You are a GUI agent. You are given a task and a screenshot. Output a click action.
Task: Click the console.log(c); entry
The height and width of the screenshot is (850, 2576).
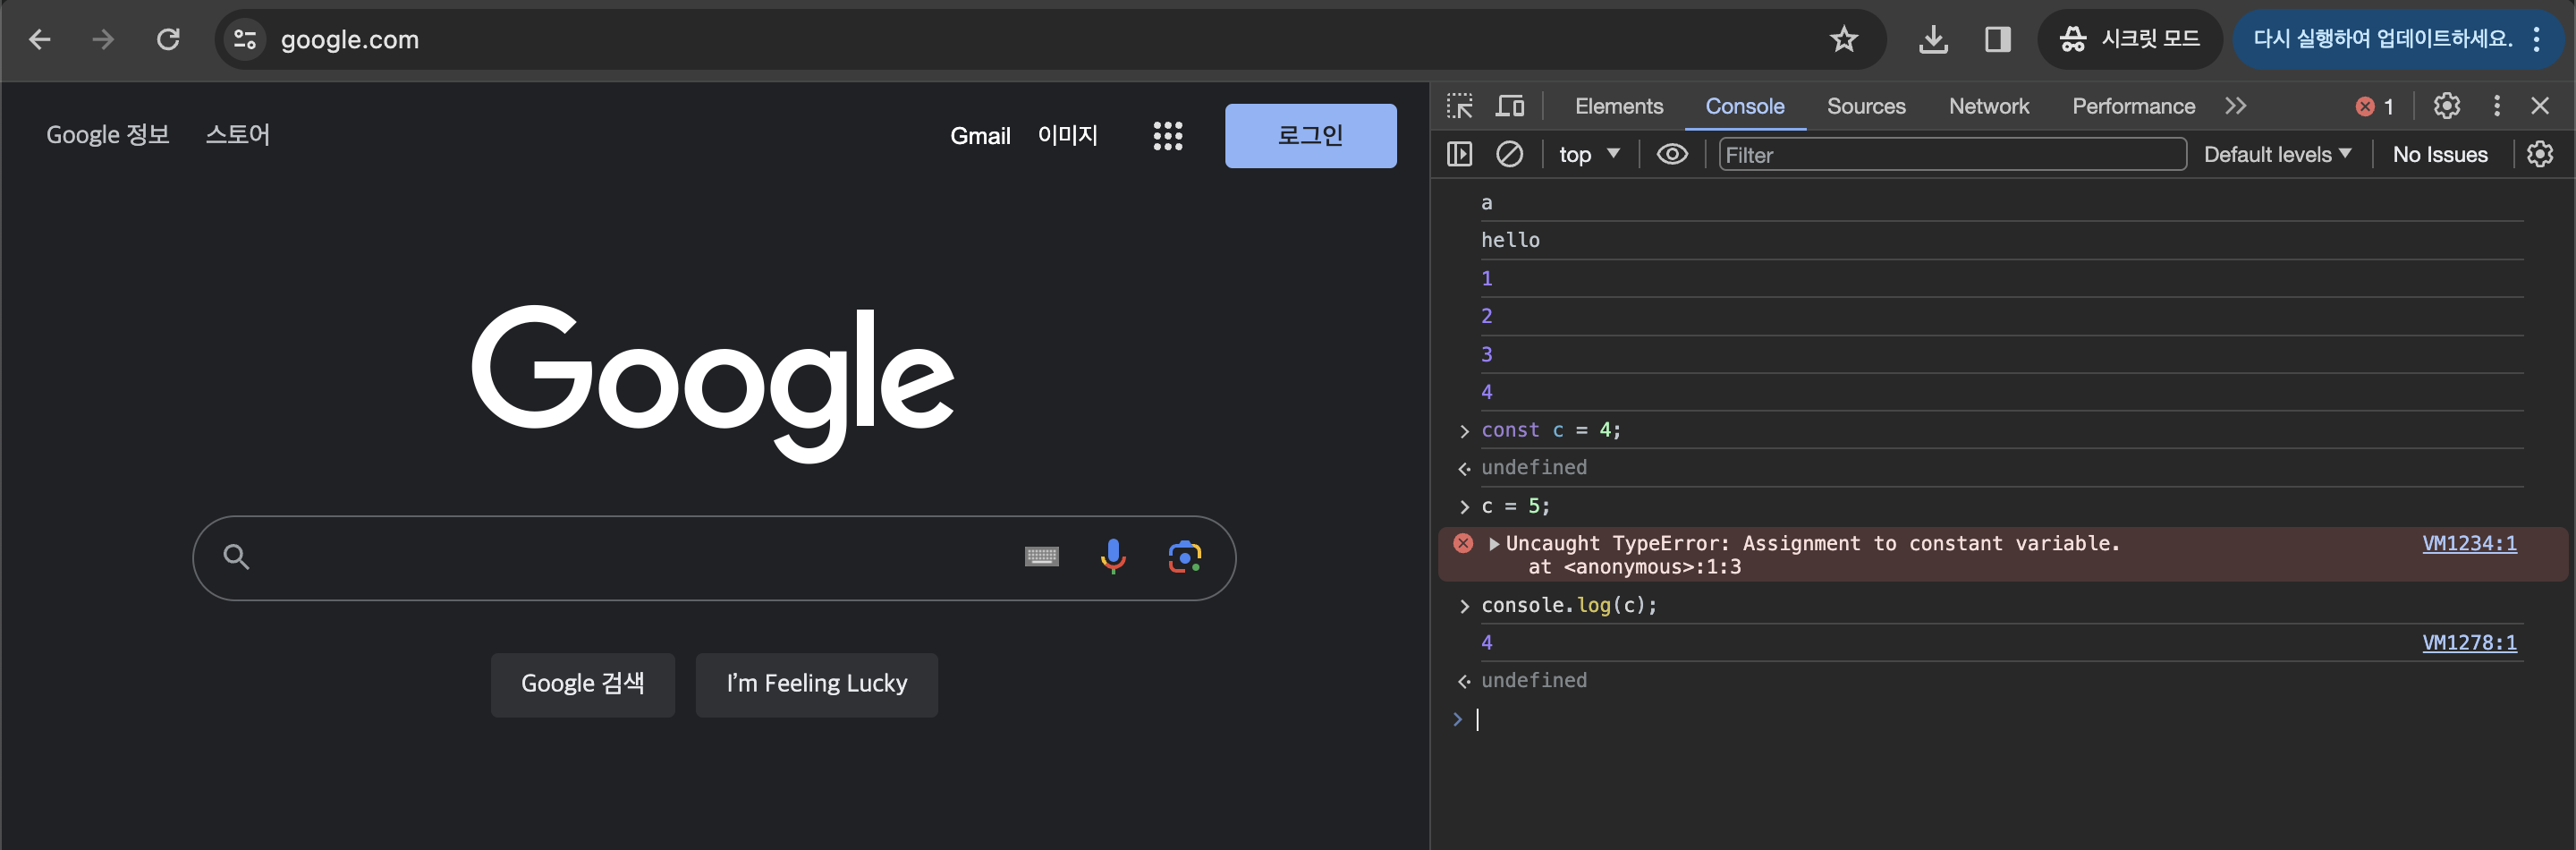[x=1568, y=605]
